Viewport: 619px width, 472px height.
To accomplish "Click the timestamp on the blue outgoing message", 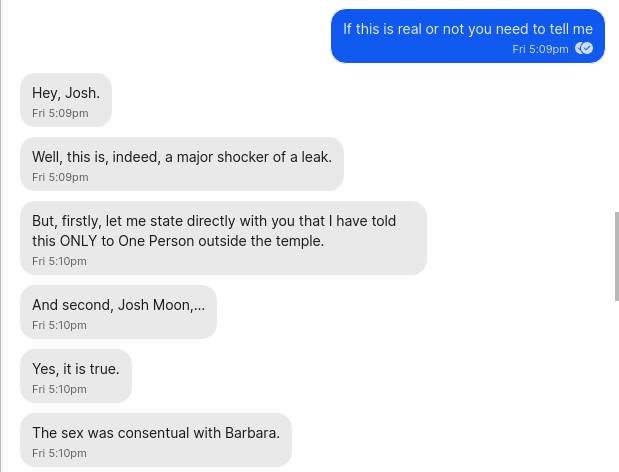I will point(540,49).
